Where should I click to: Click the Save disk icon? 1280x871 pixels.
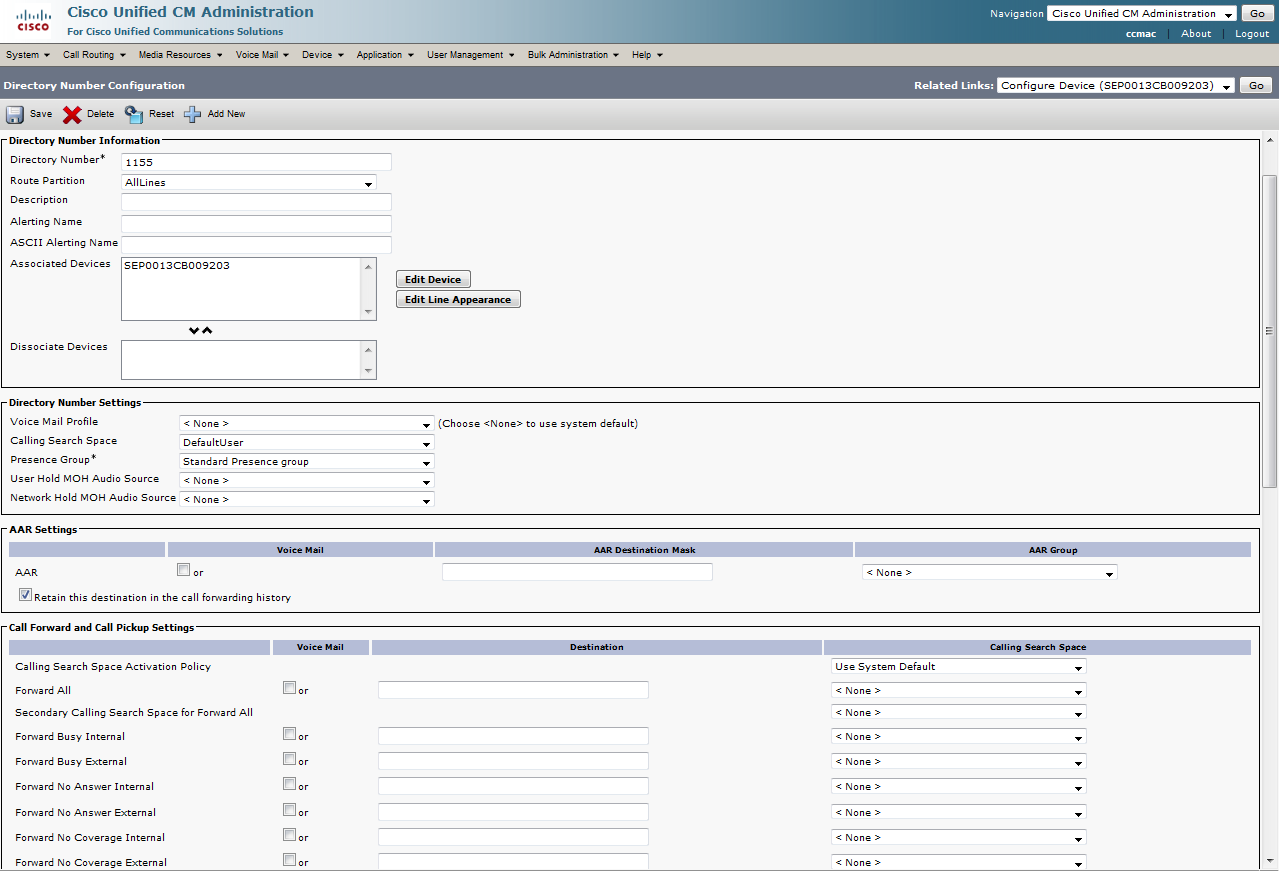(15, 114)
